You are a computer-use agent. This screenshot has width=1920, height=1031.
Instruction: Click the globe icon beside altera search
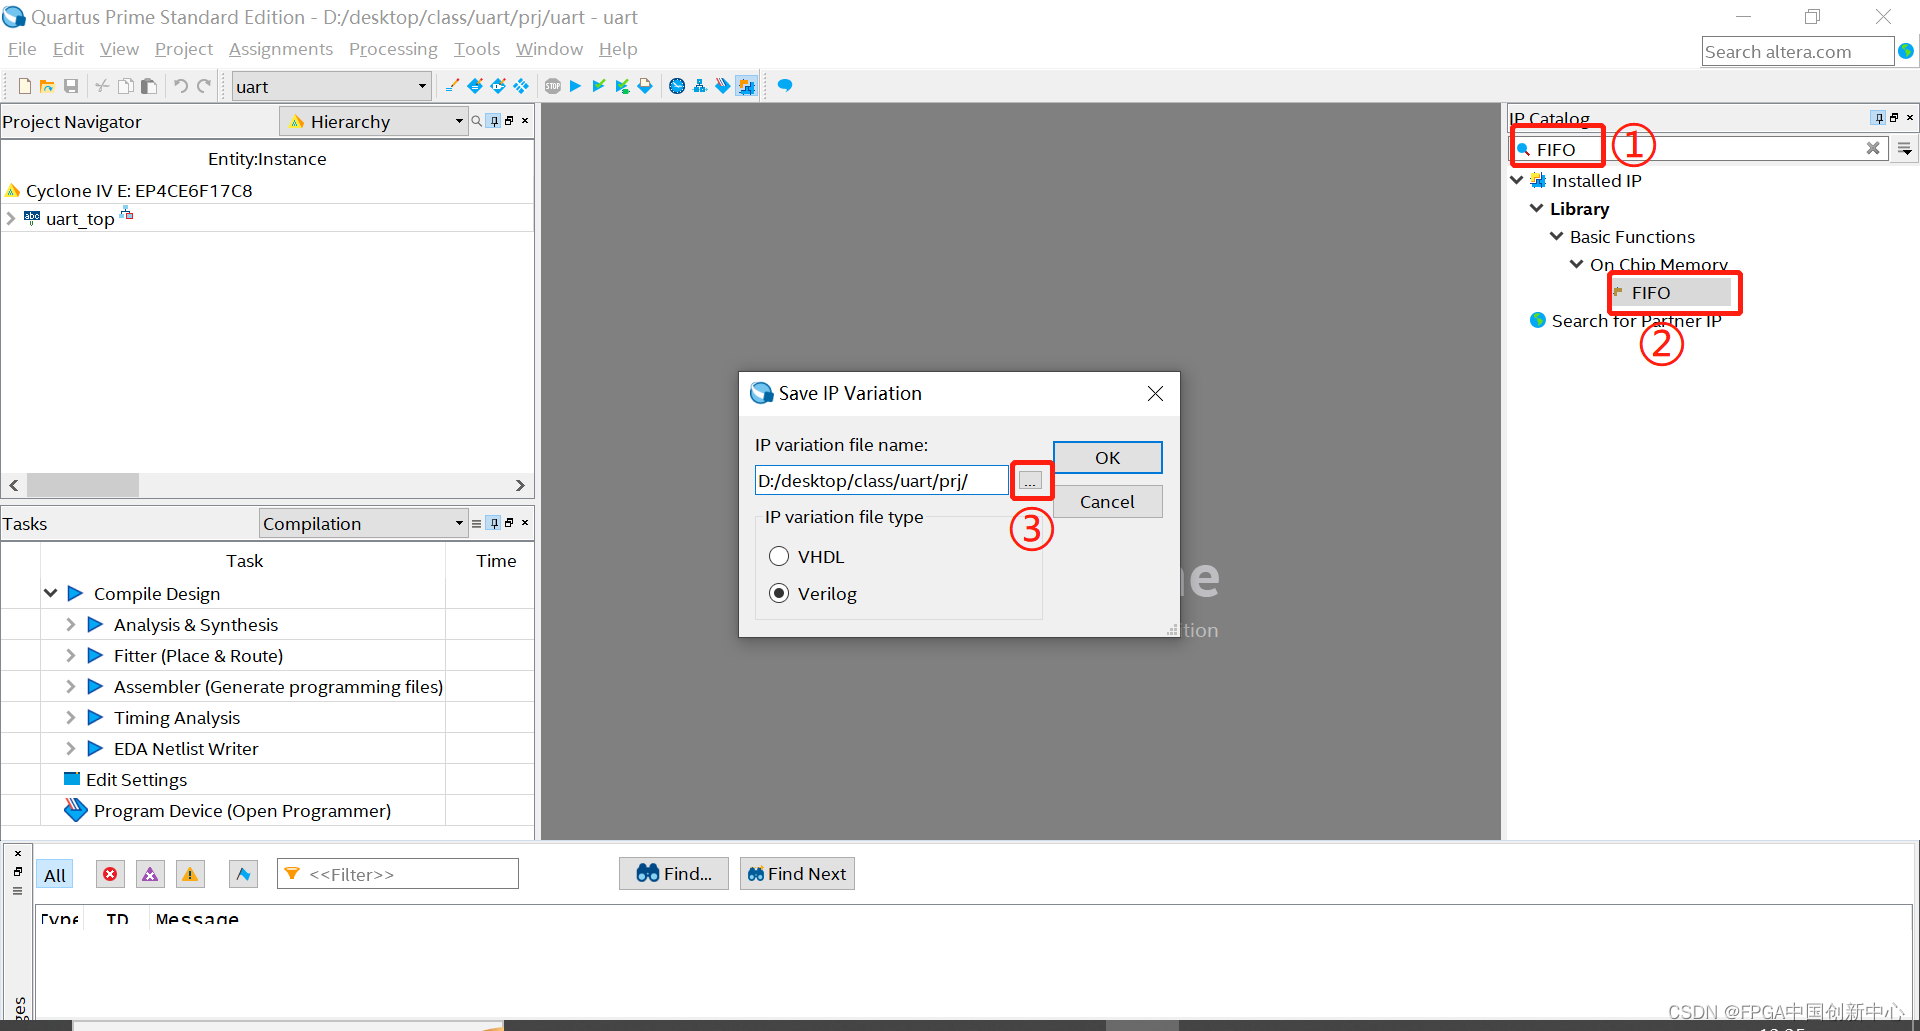(x=1906, y=51)
